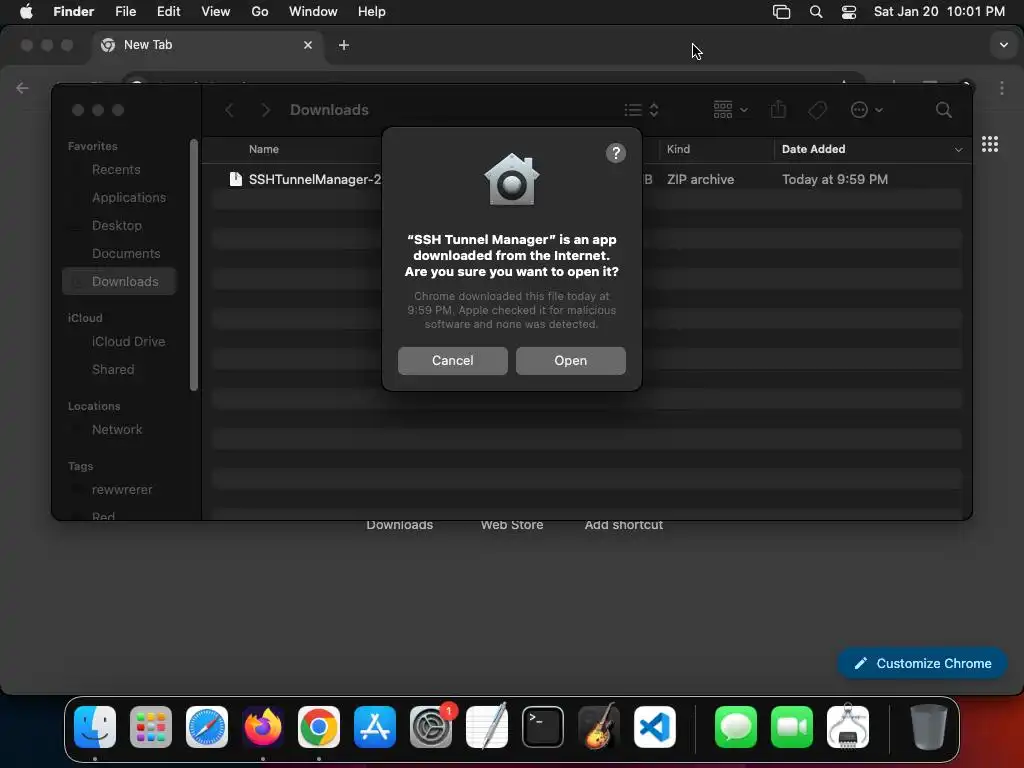Screen dimensions: 1024x768
Task: Select Desktop in Finder sidebar
Action: click(117, 225)
